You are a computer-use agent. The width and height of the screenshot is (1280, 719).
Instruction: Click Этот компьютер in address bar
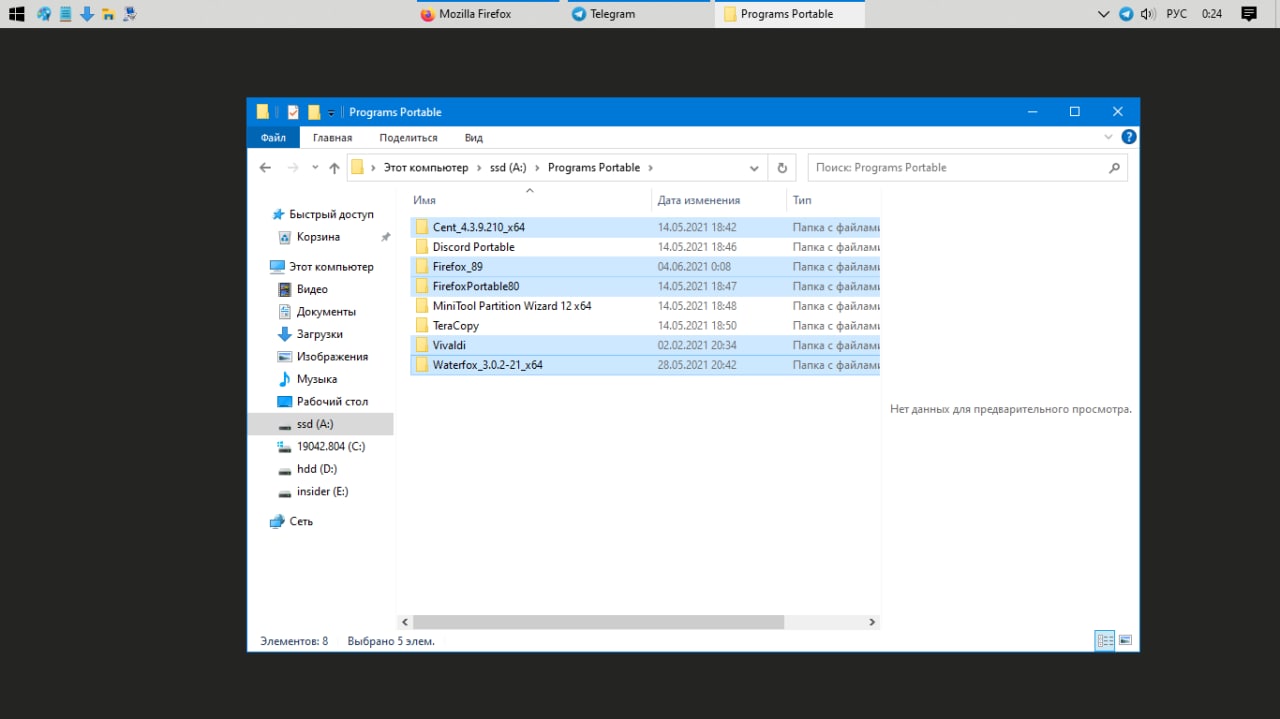pyautogui.click(x=426, y=168)
